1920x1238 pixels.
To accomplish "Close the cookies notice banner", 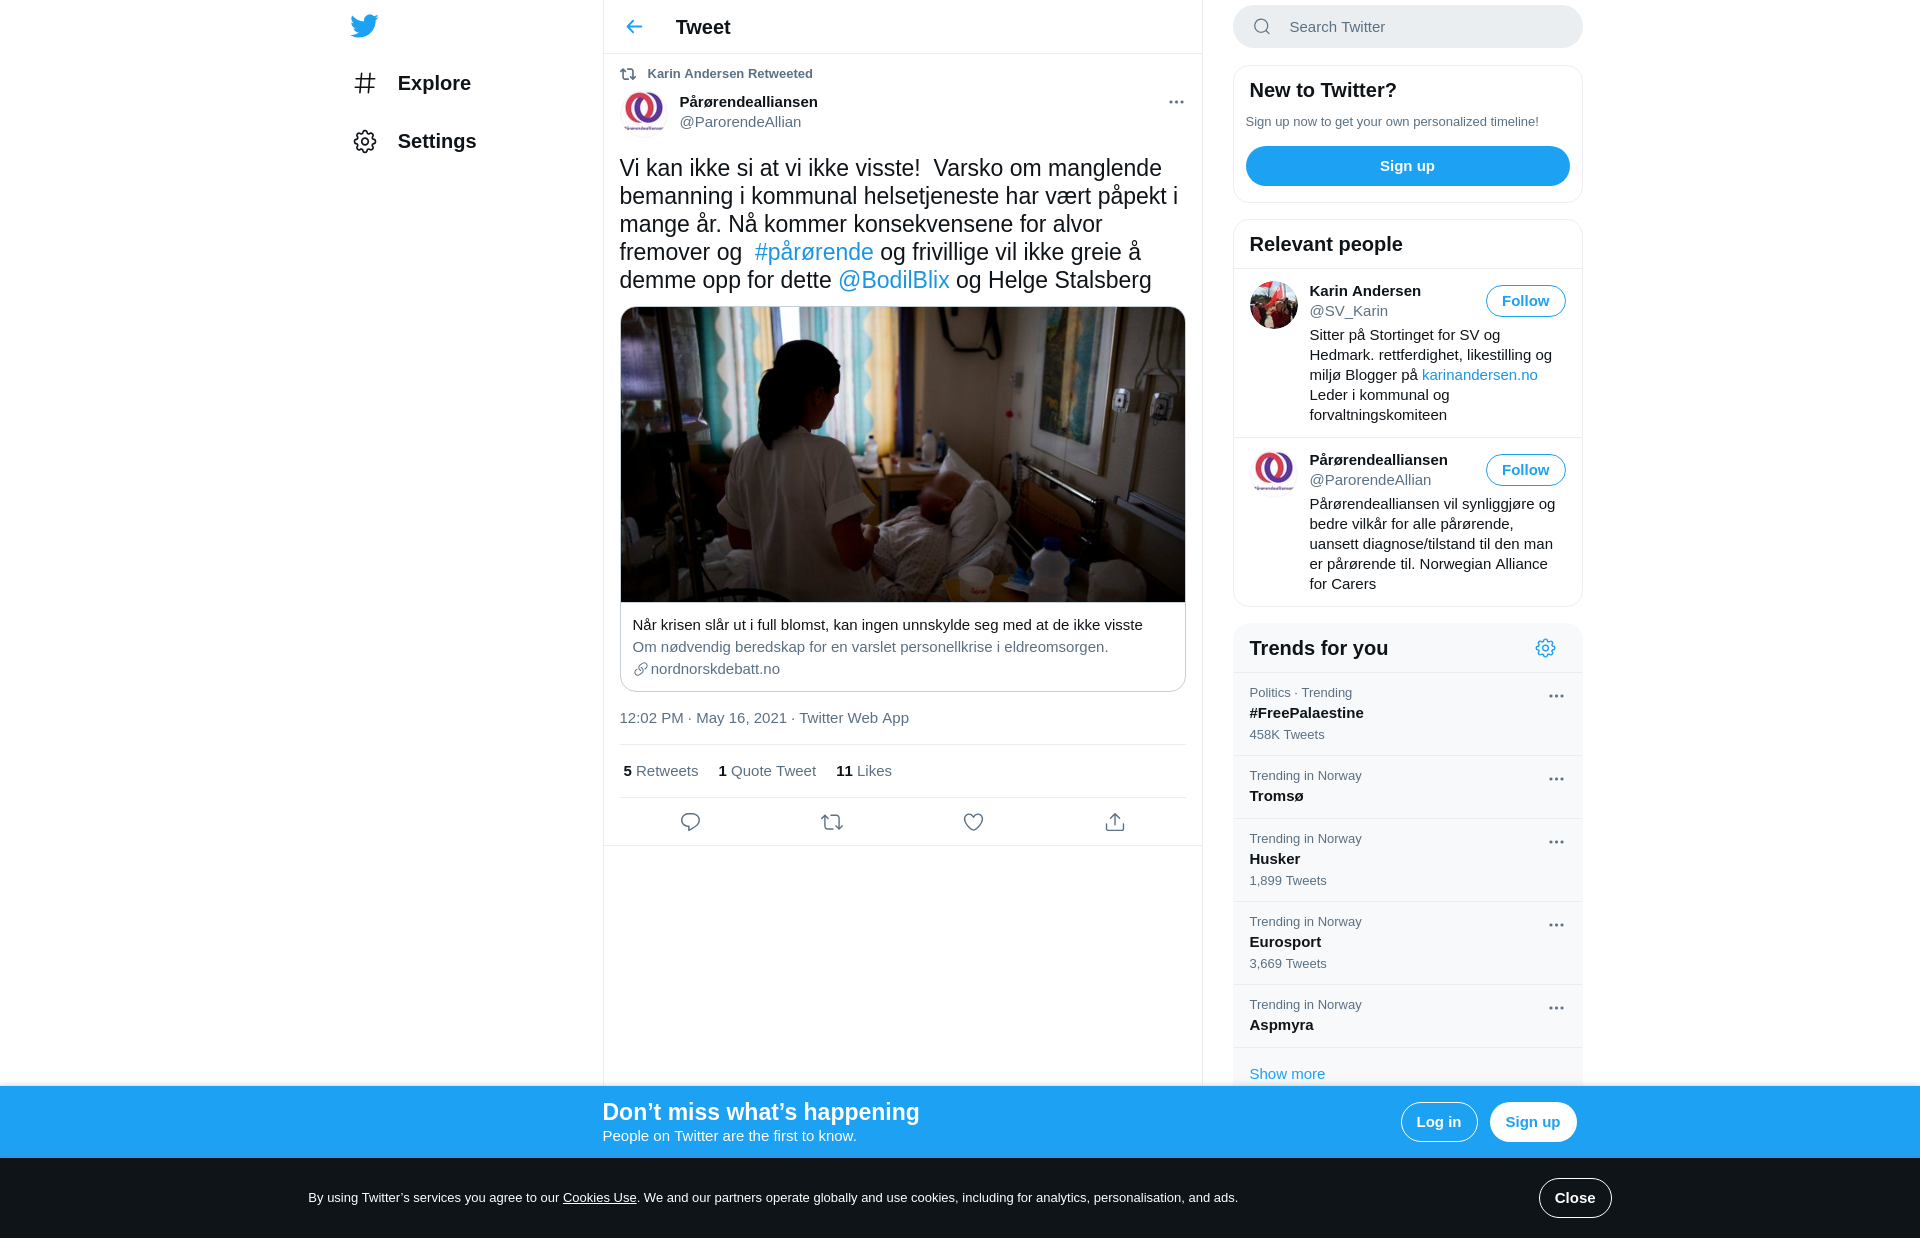I will [x=1574, y=1198].
